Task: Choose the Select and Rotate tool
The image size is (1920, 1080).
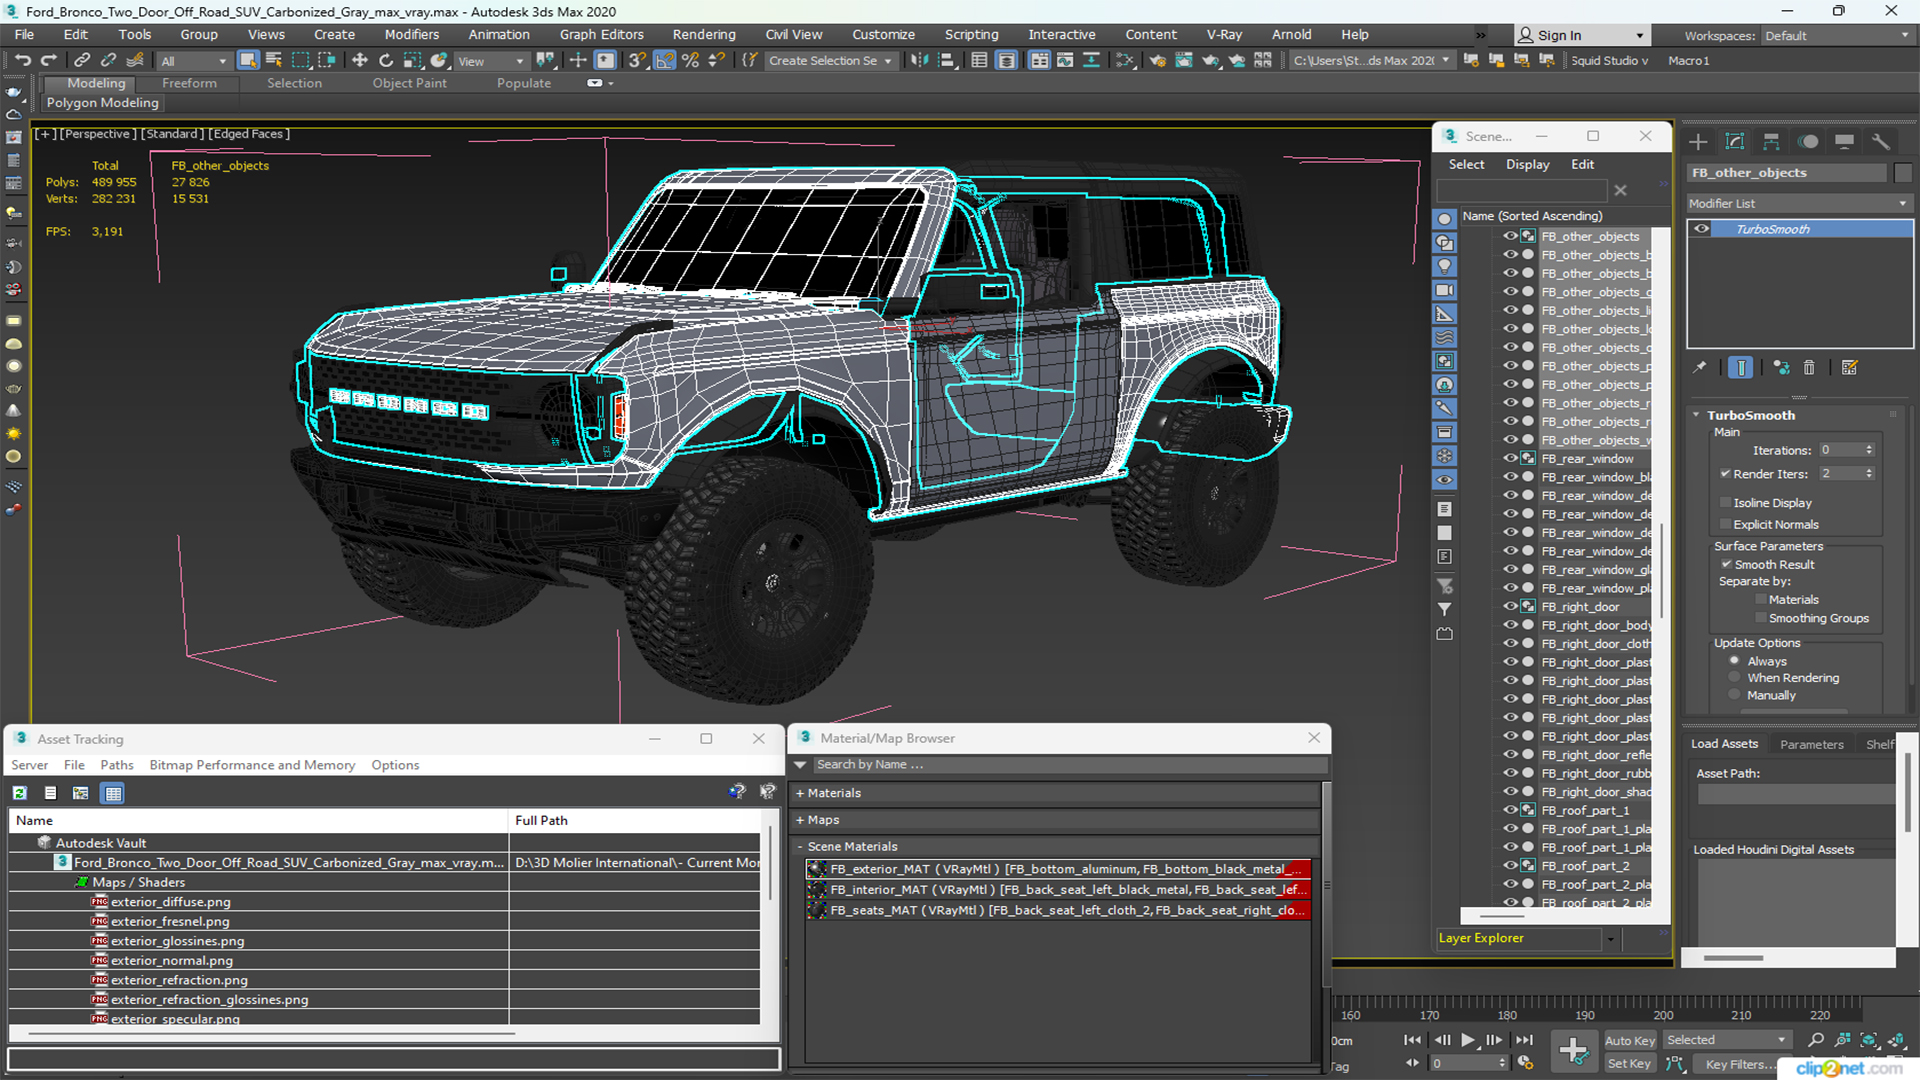Action: pyautogui.click(x=386, y=60)
